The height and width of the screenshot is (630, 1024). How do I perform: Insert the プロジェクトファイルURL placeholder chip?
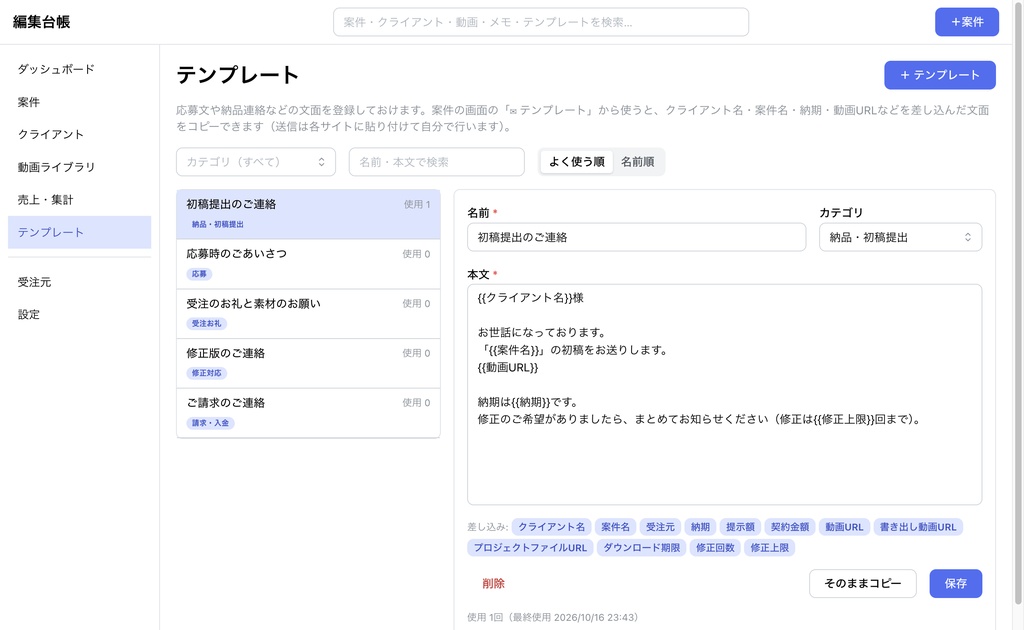(x=530, y=548)
